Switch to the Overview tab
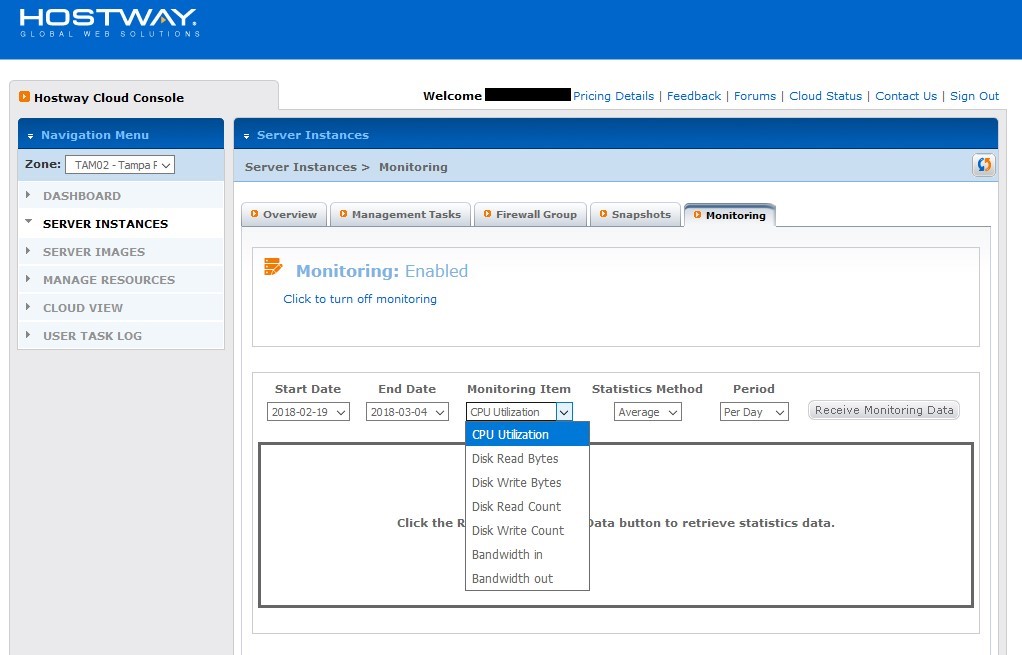This screenshot has height=655, width=1022. point(284,214)
